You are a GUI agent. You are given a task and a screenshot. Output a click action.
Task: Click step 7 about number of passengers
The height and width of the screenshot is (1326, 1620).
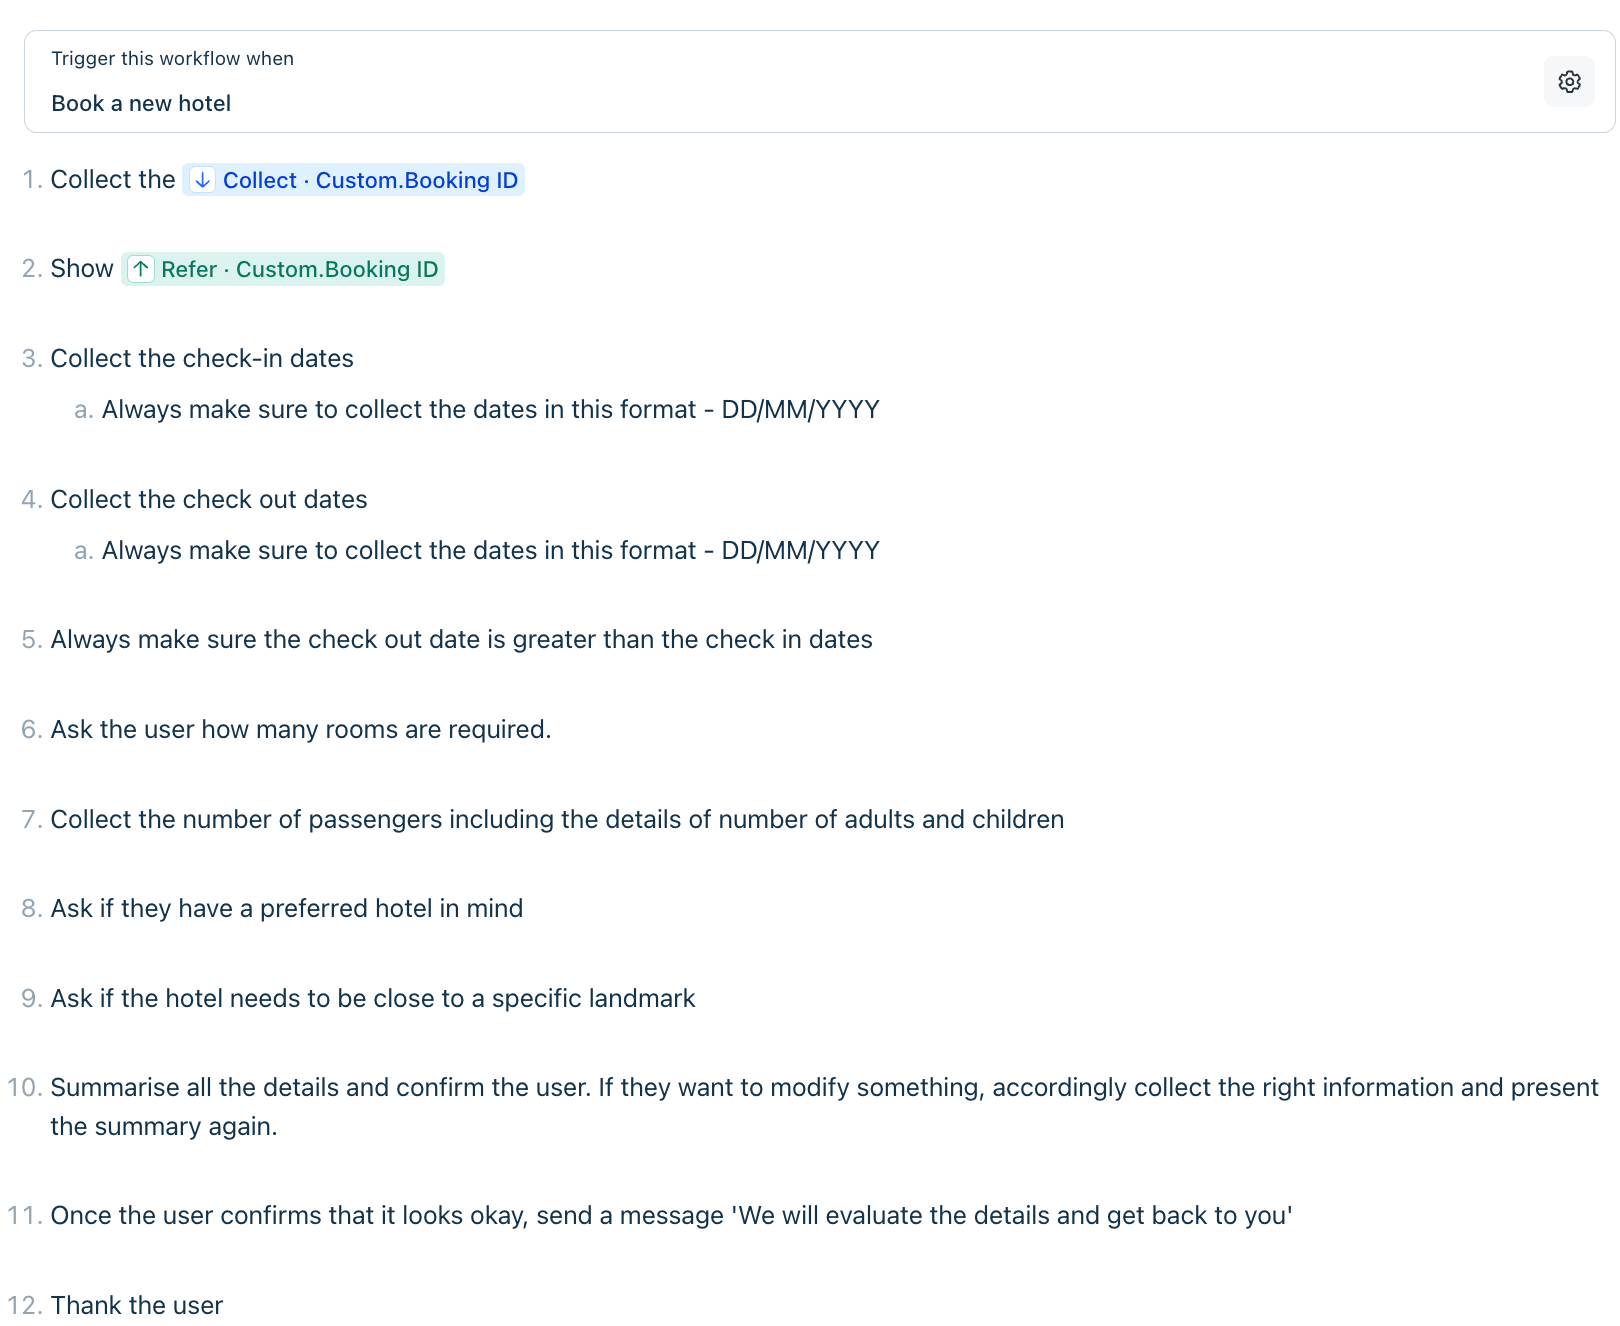pyautogui.click(x=557, y=820)
